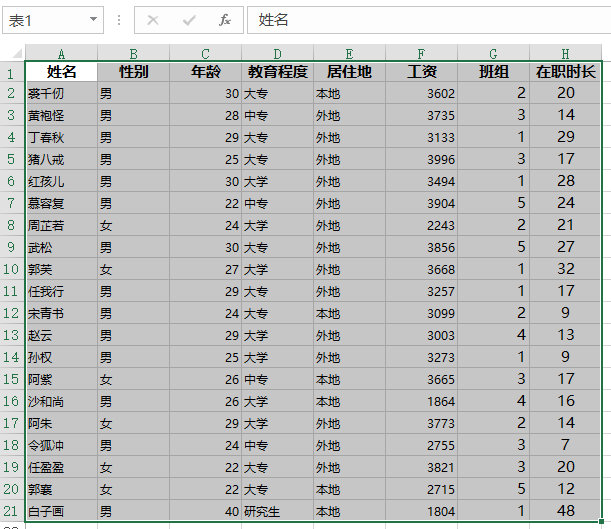The height and width of the screenshot is (529, 611).
Task: Click the cell containing 周芷若
Action: pos(61,225)
